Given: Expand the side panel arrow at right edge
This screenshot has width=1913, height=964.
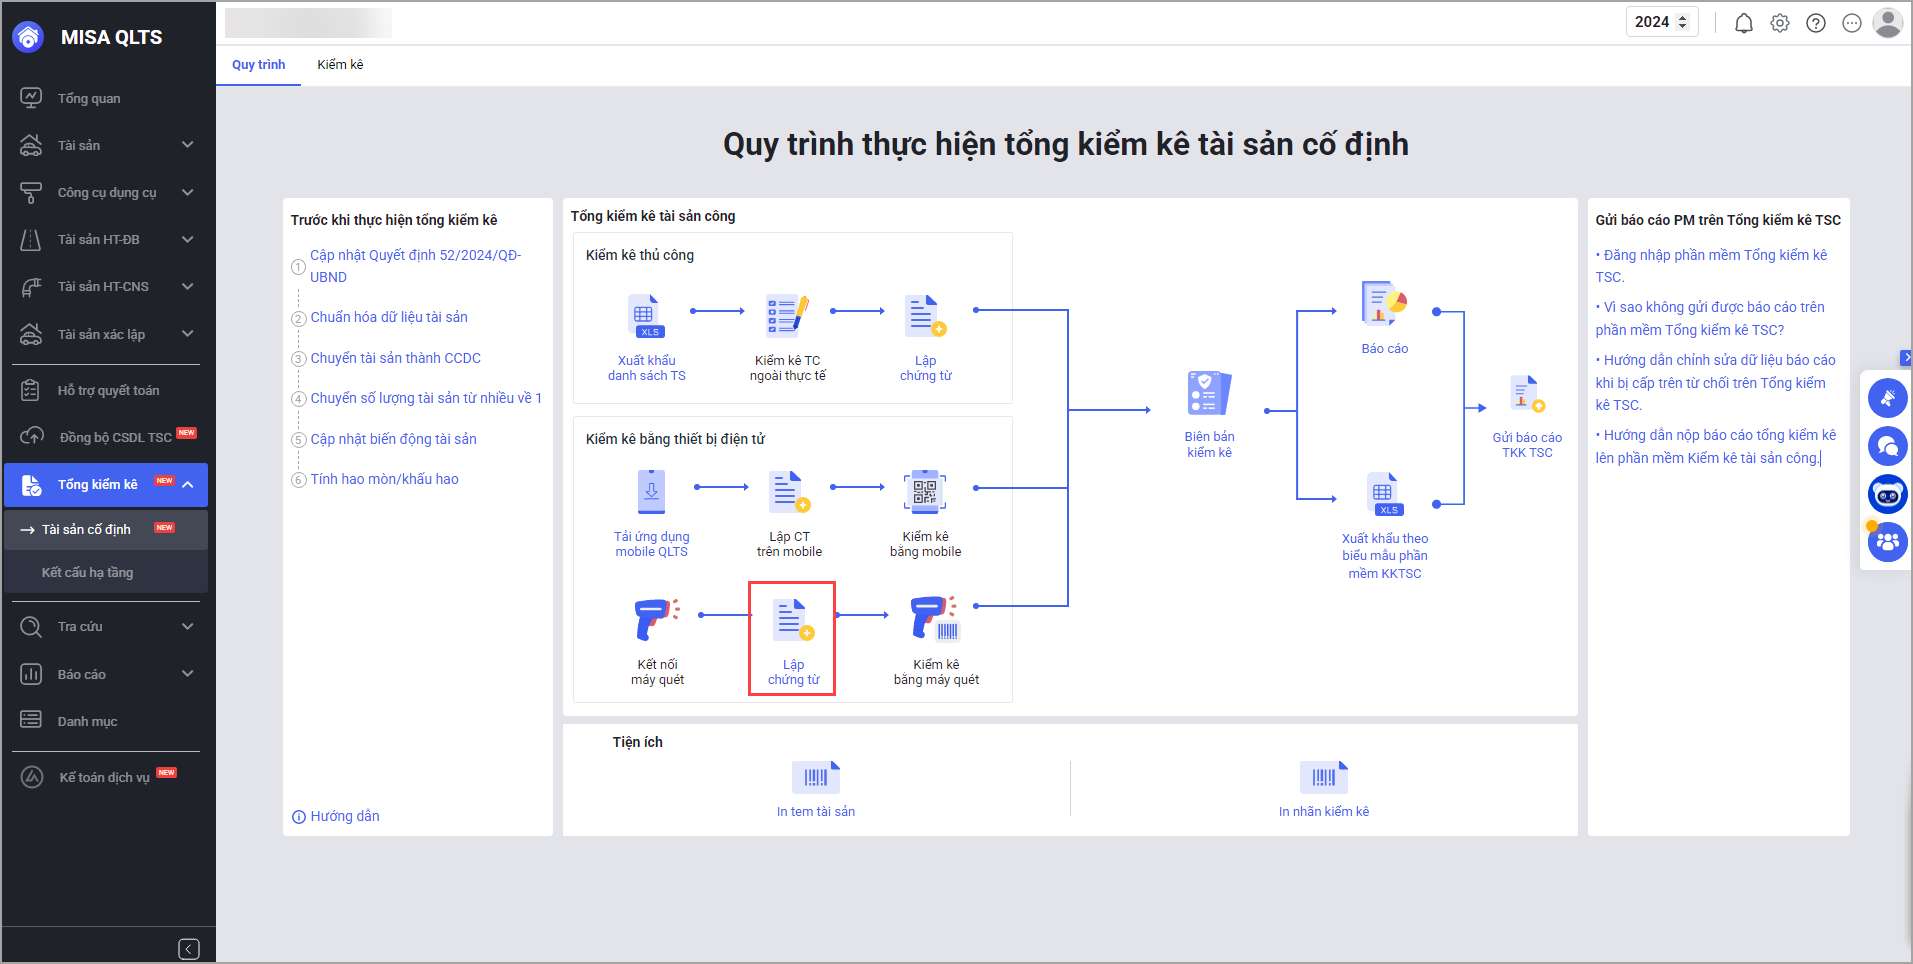Looking at the screenshot, I should click(1906, 358).
